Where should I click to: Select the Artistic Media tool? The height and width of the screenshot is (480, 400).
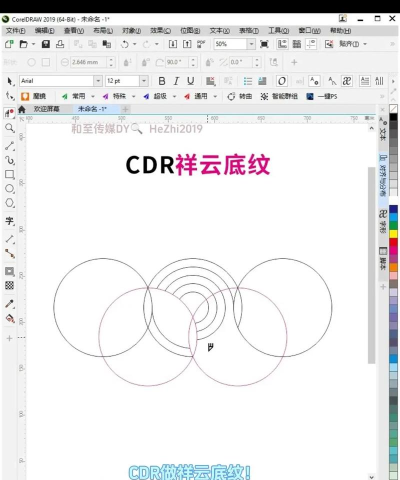click(10, 160)
